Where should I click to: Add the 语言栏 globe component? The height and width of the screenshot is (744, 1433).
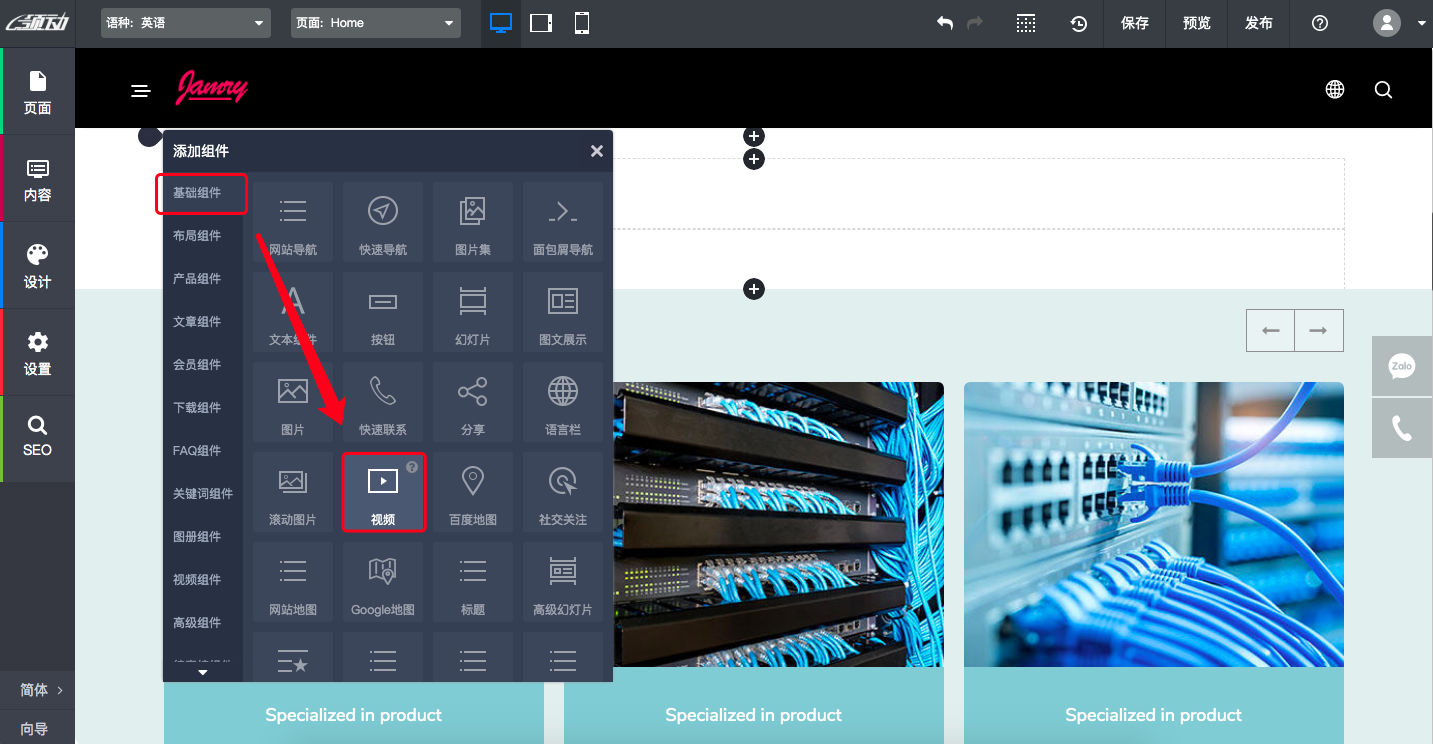[x=563, y=401]
